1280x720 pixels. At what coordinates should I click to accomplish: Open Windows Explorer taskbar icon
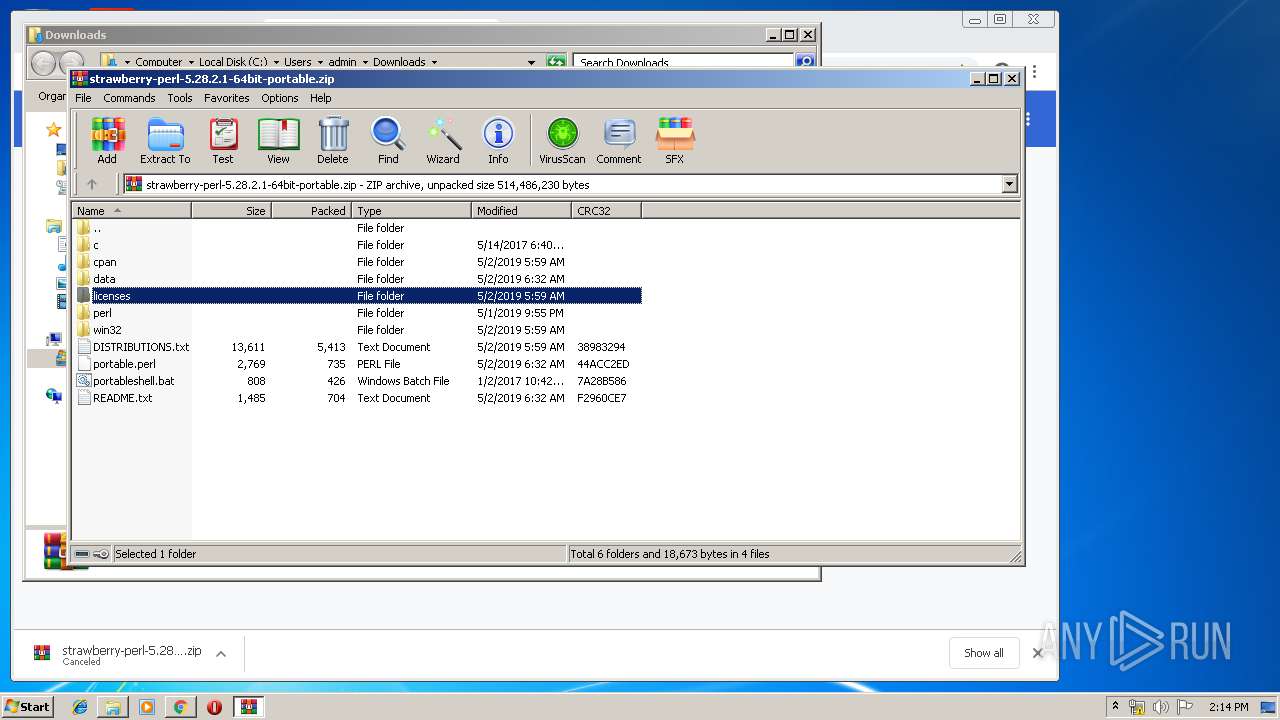113,707
